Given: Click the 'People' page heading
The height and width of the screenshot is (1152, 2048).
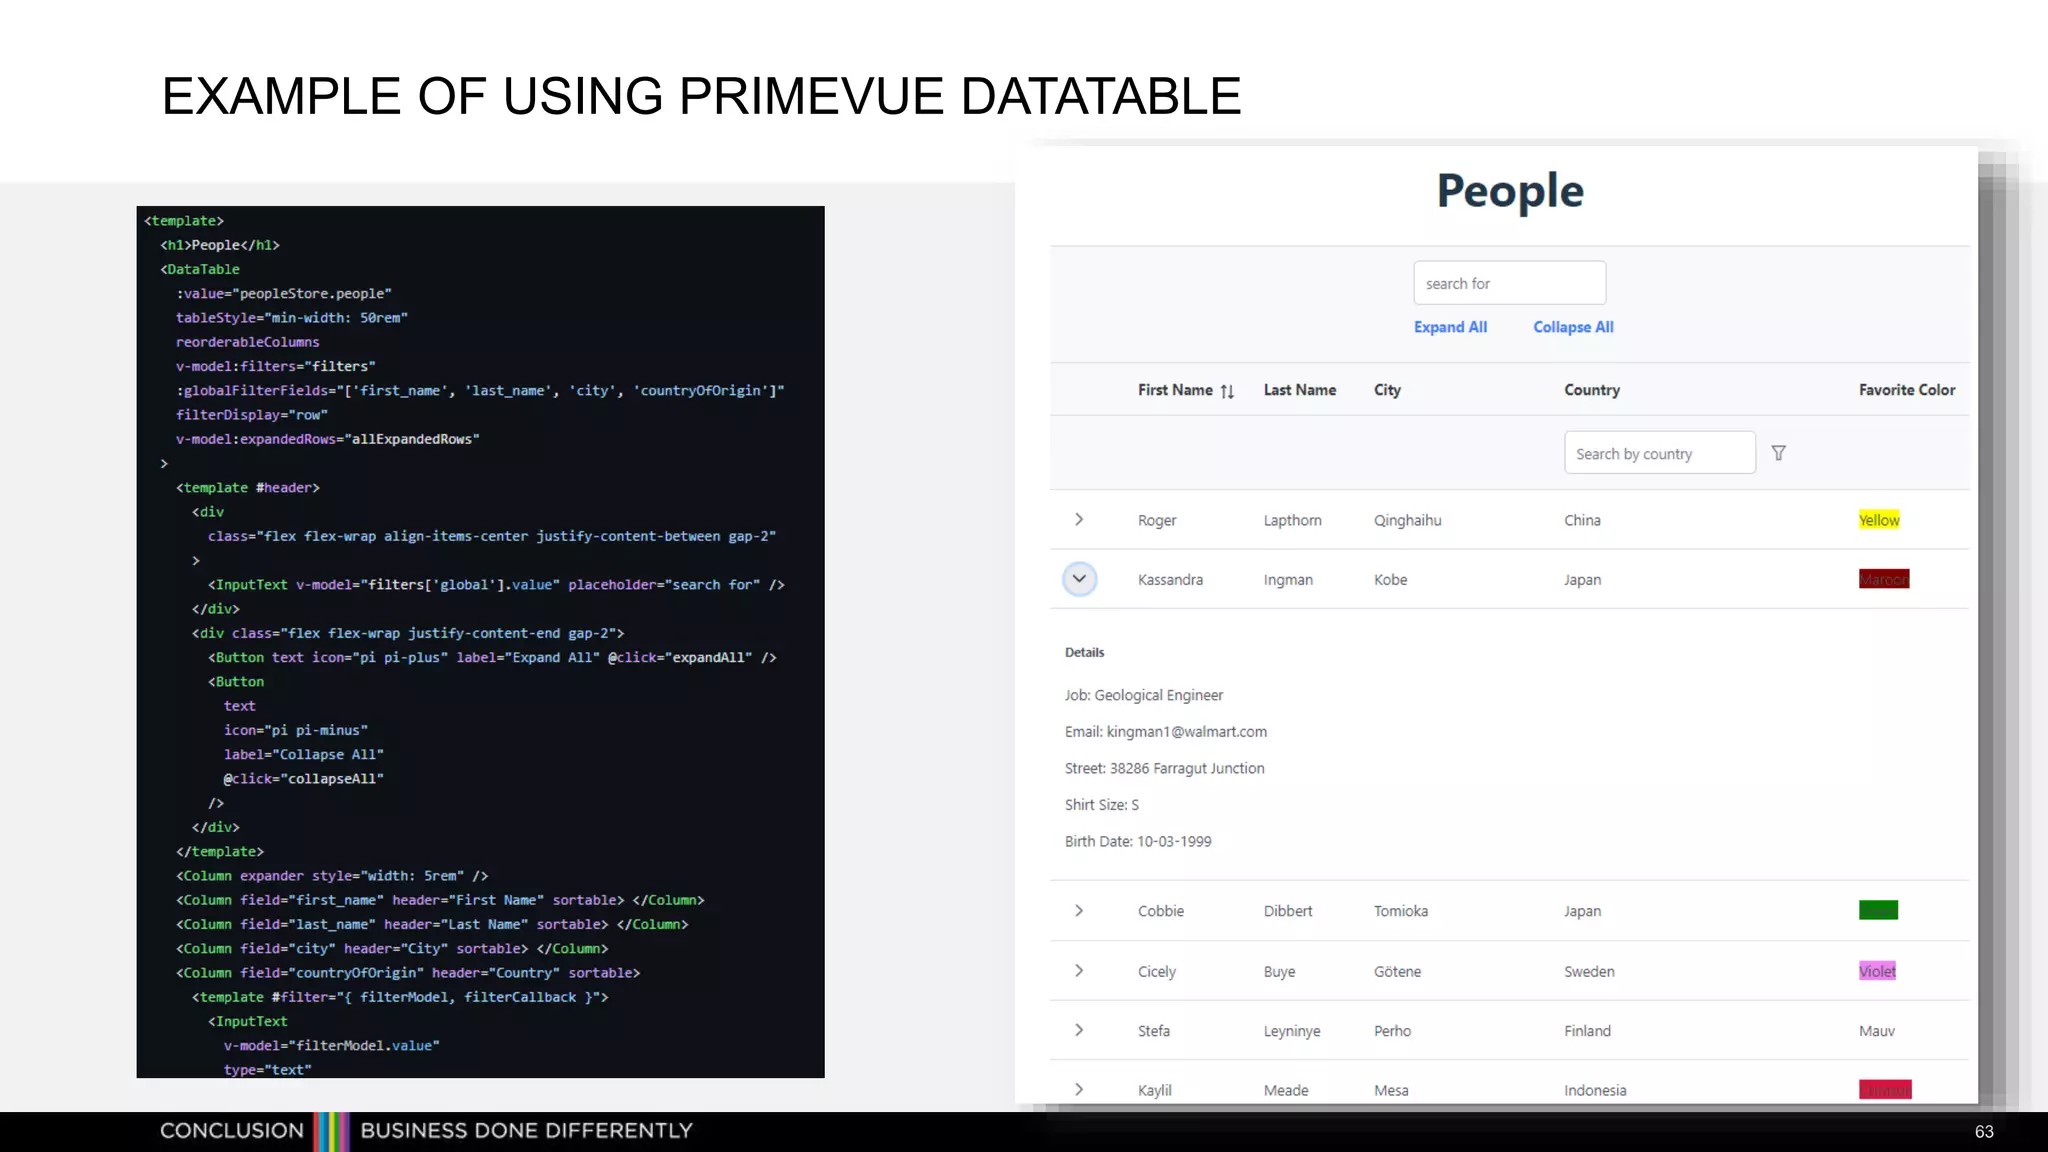Looking at the screenshot, I should point(1510,190).
